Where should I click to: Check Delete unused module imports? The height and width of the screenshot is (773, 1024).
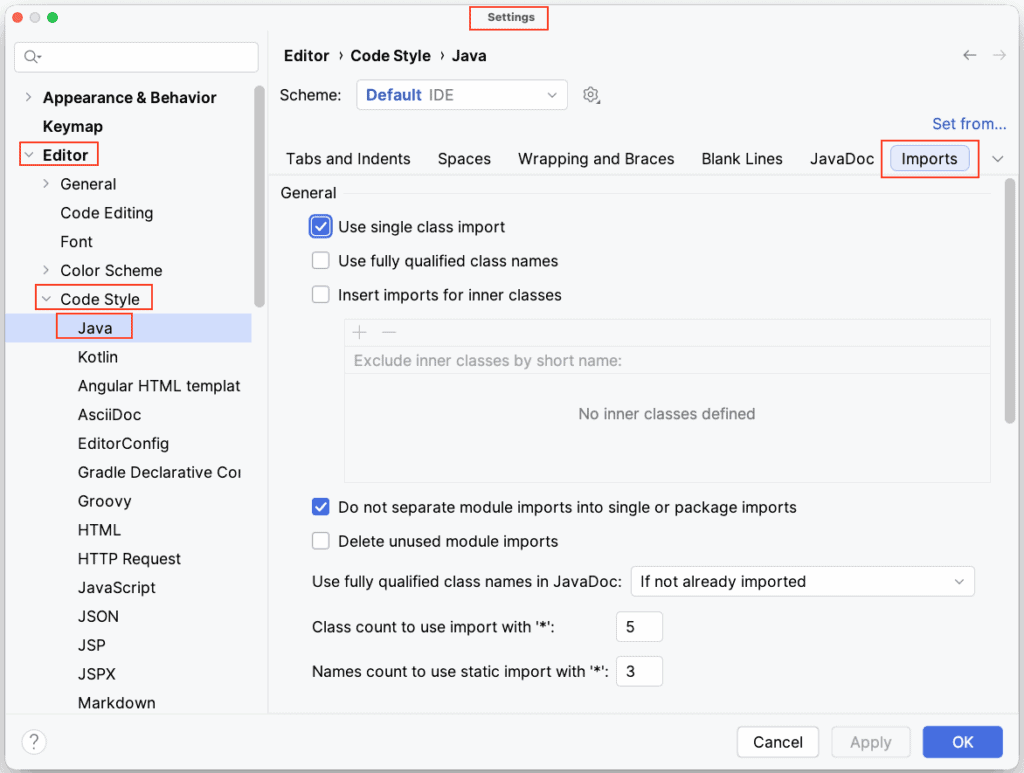coord(321,541)
